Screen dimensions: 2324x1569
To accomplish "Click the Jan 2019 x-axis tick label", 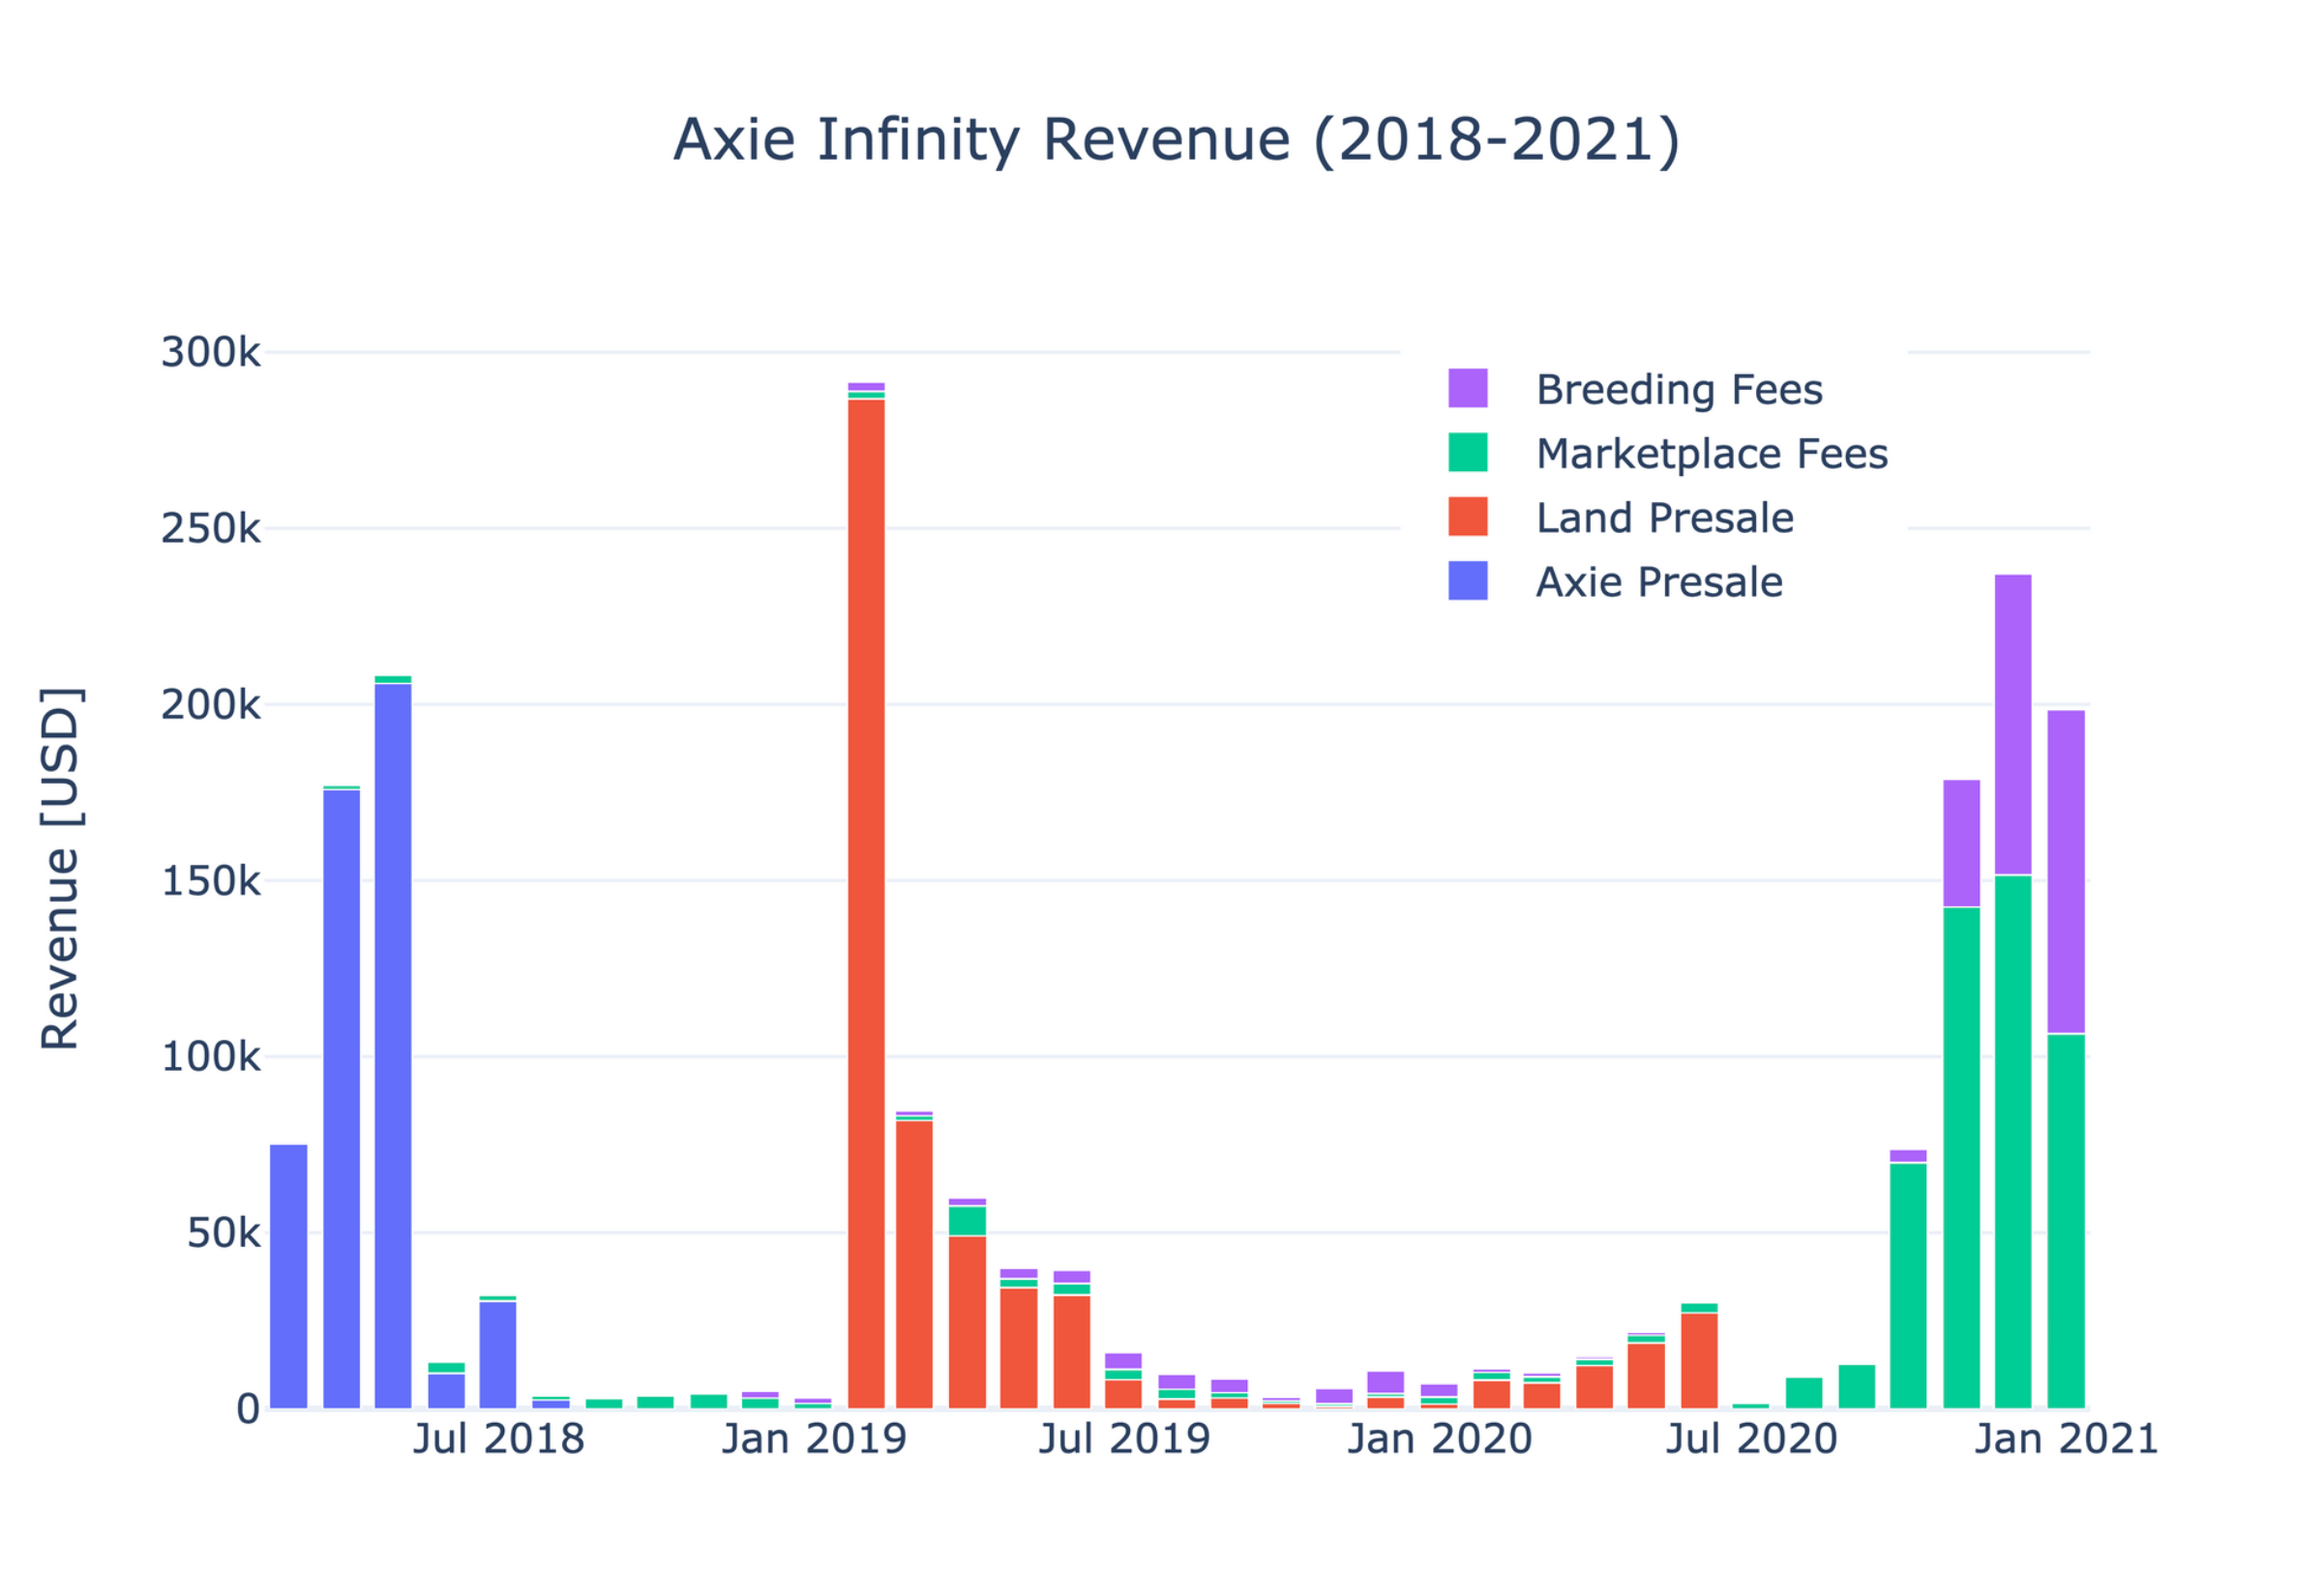I will (x=813, y=1439).
